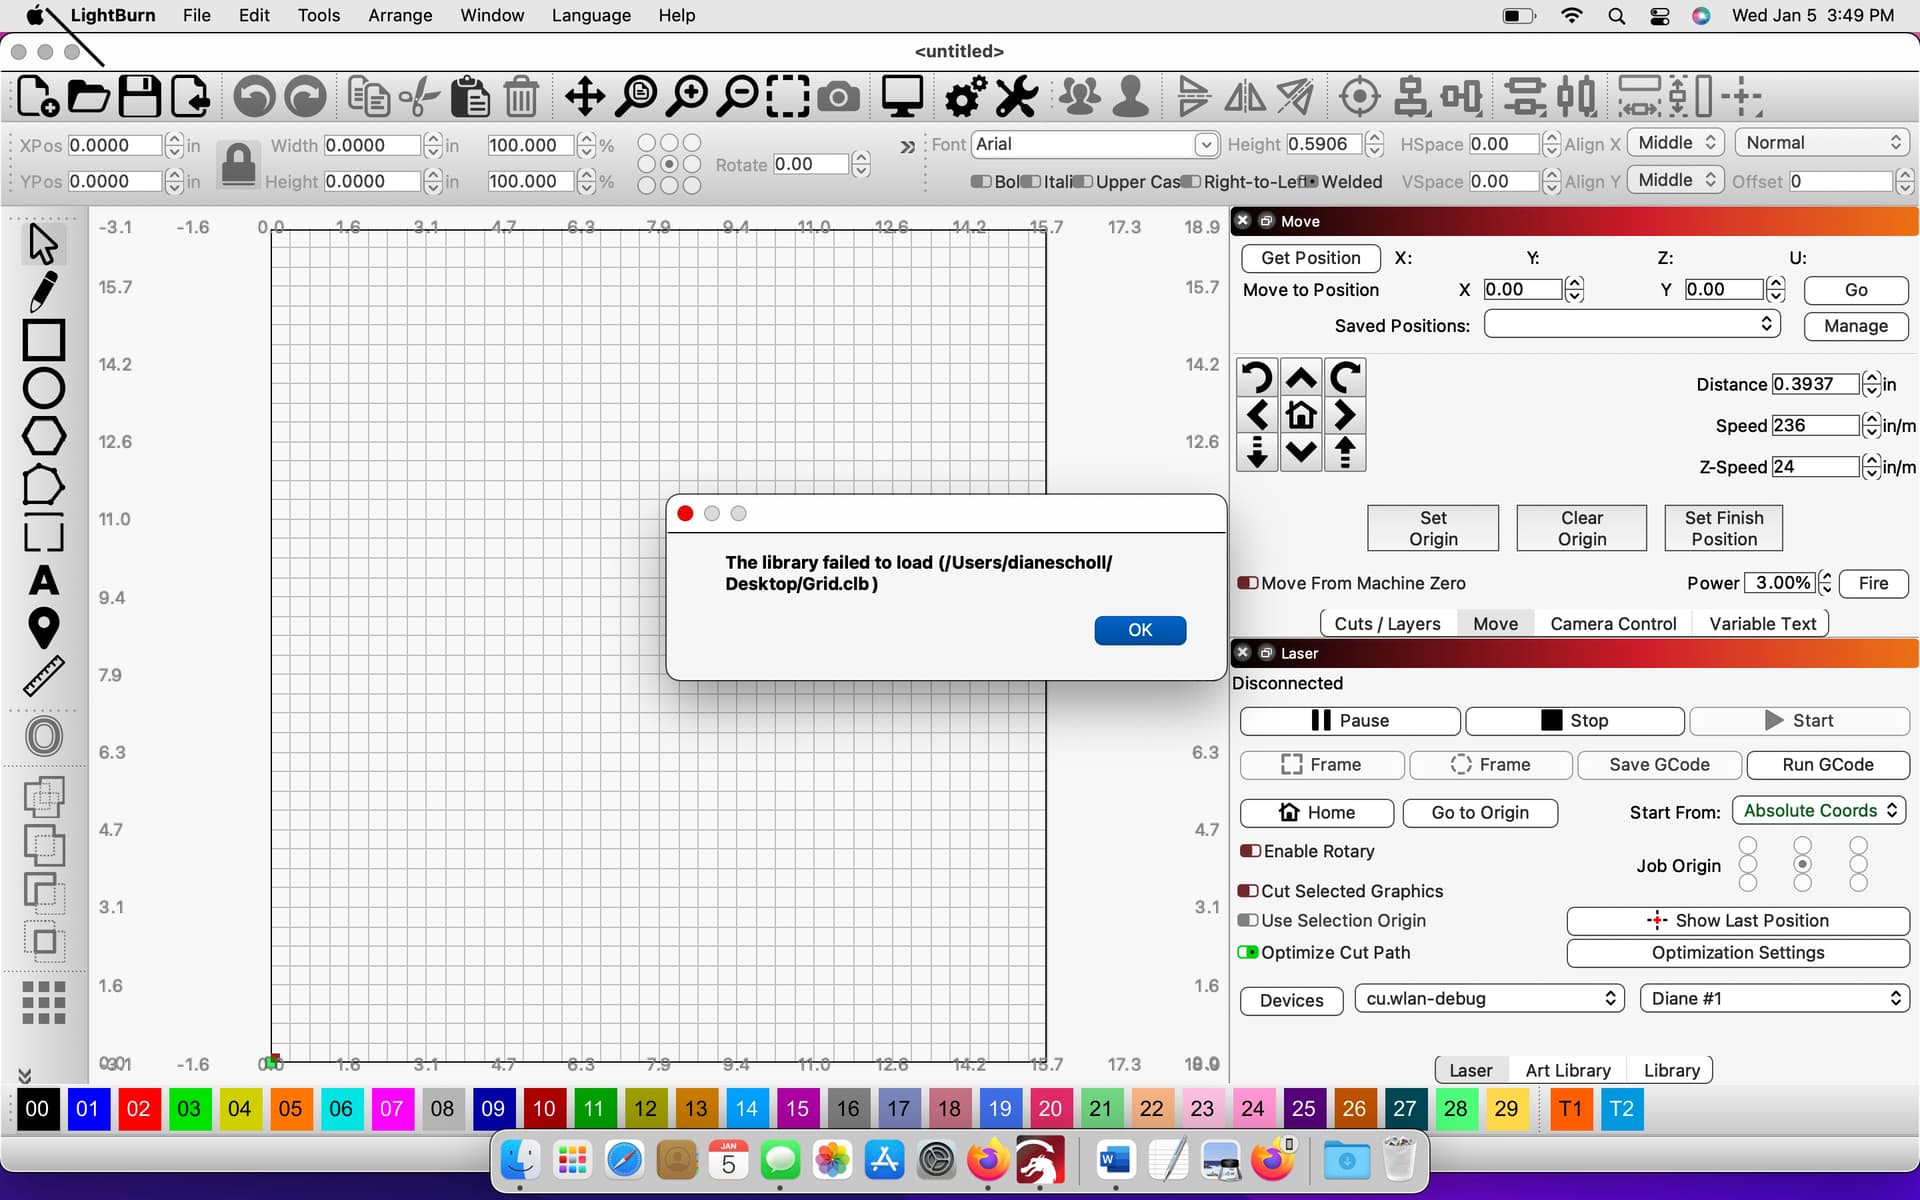The width and height of the screenshot is (1920, 1200).
Task: Select the Draw Lines pencil tool
Action: click(43, 291)
